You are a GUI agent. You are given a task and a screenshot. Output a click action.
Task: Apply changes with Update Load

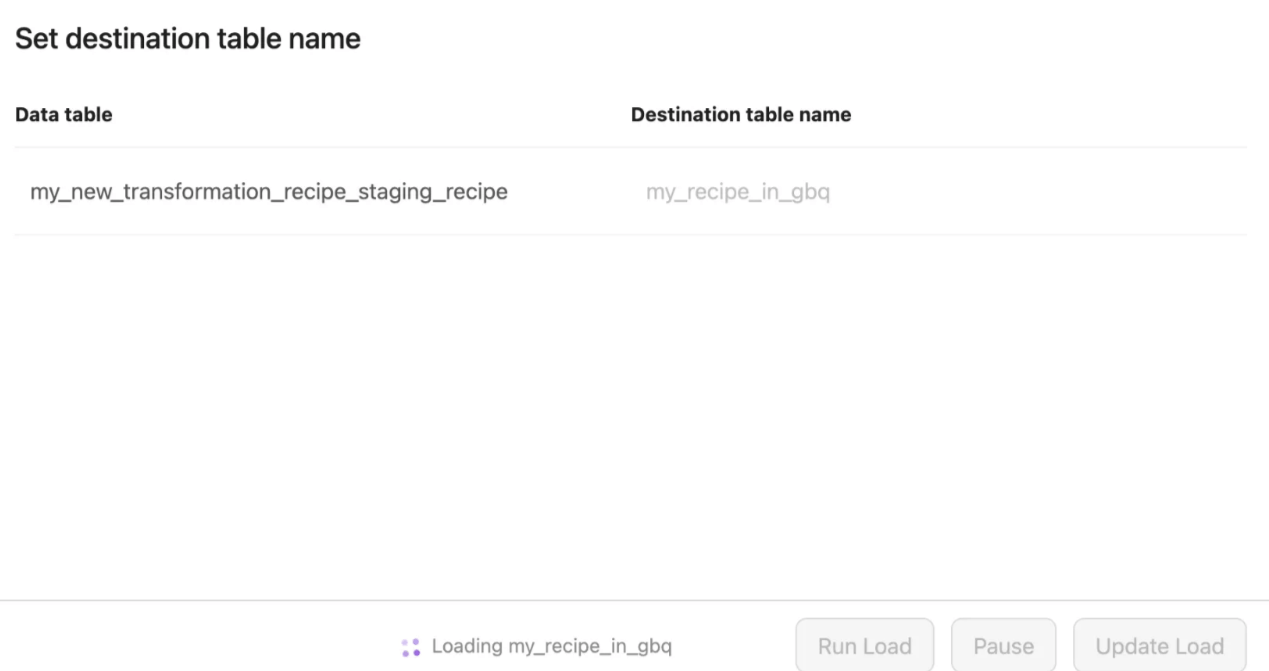point(1159,646)
